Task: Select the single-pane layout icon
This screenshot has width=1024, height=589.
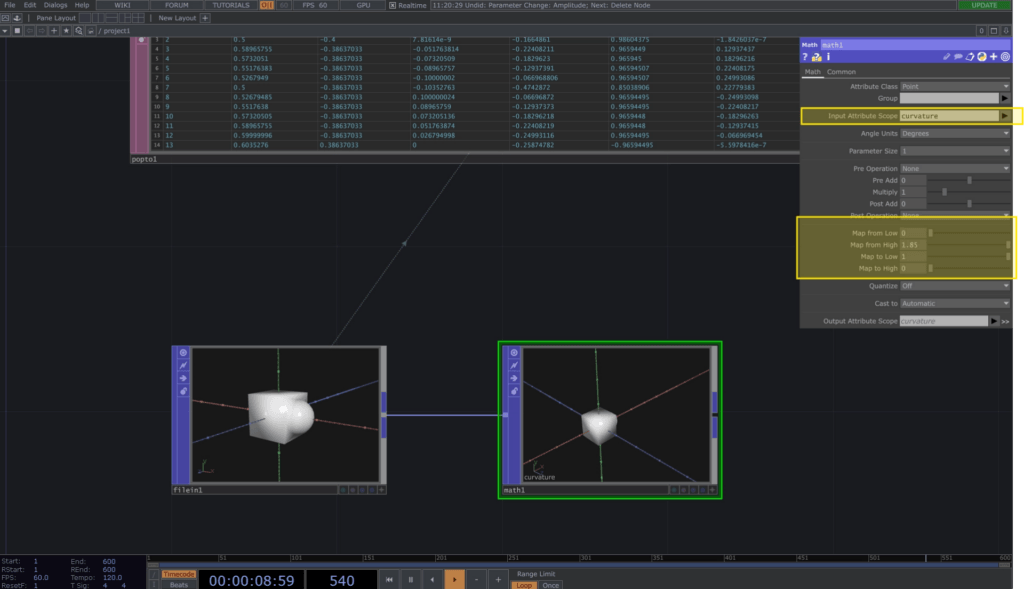Action: pos(86,18)
